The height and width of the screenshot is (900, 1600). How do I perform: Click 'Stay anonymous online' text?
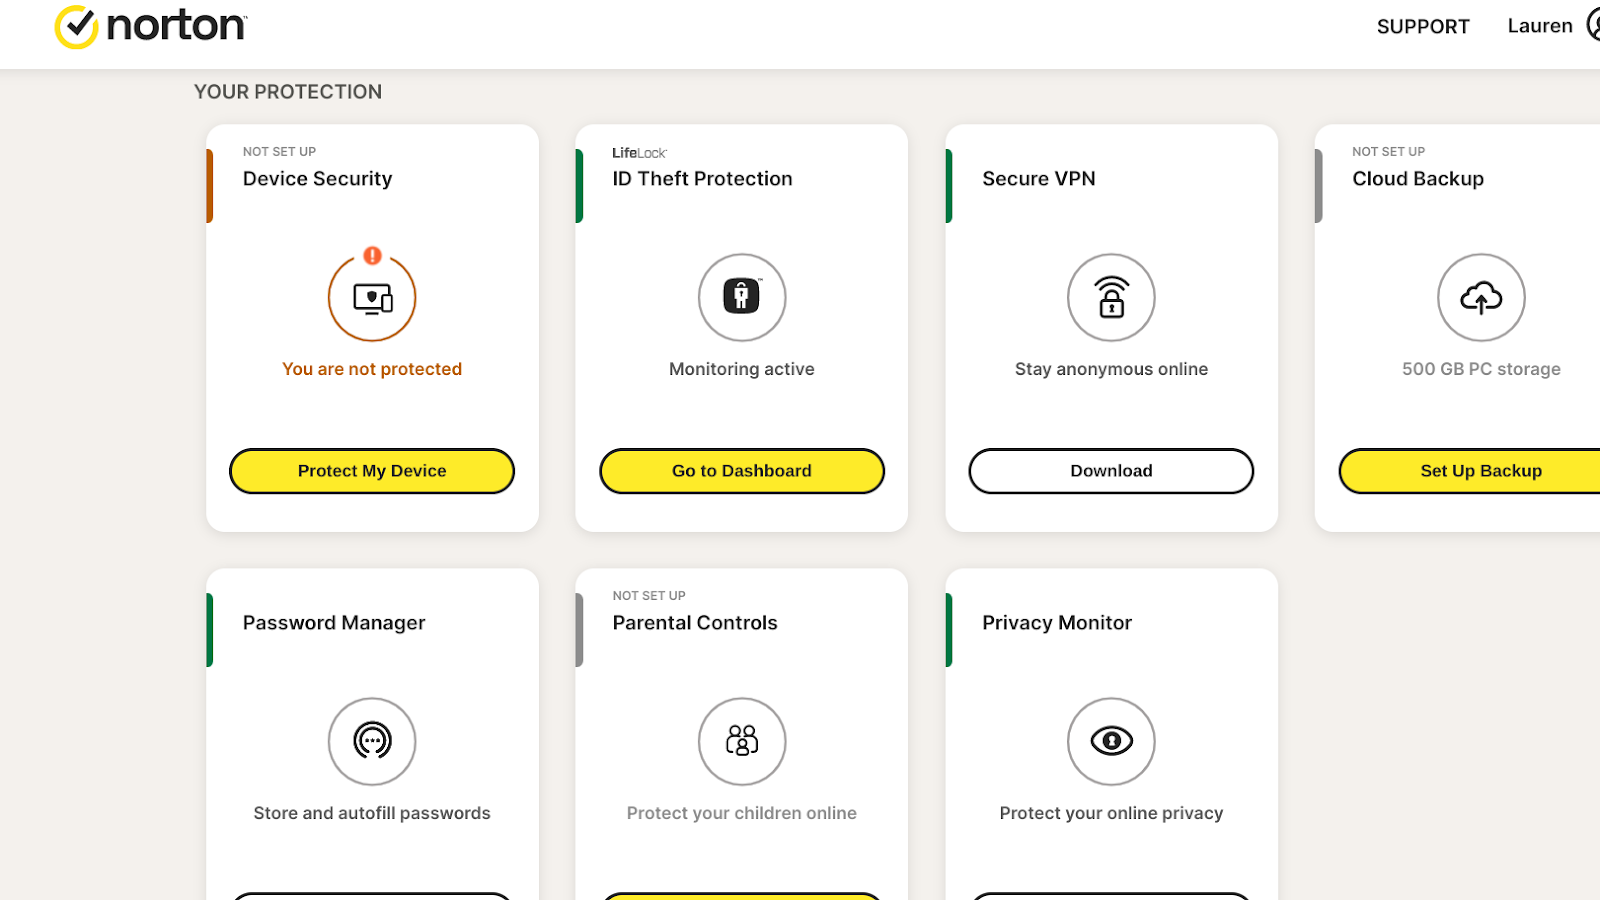pyautogui.click(x=1111, y=369)
